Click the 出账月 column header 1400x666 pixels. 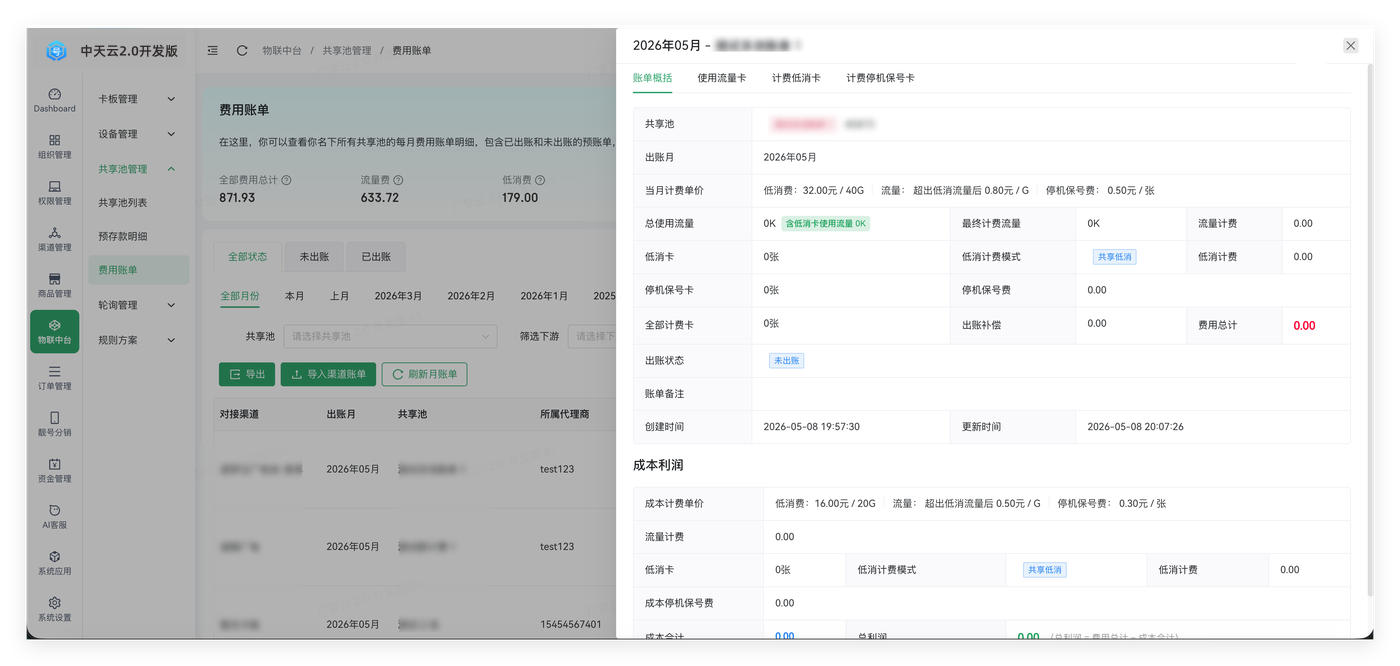[x=342, y=413]
